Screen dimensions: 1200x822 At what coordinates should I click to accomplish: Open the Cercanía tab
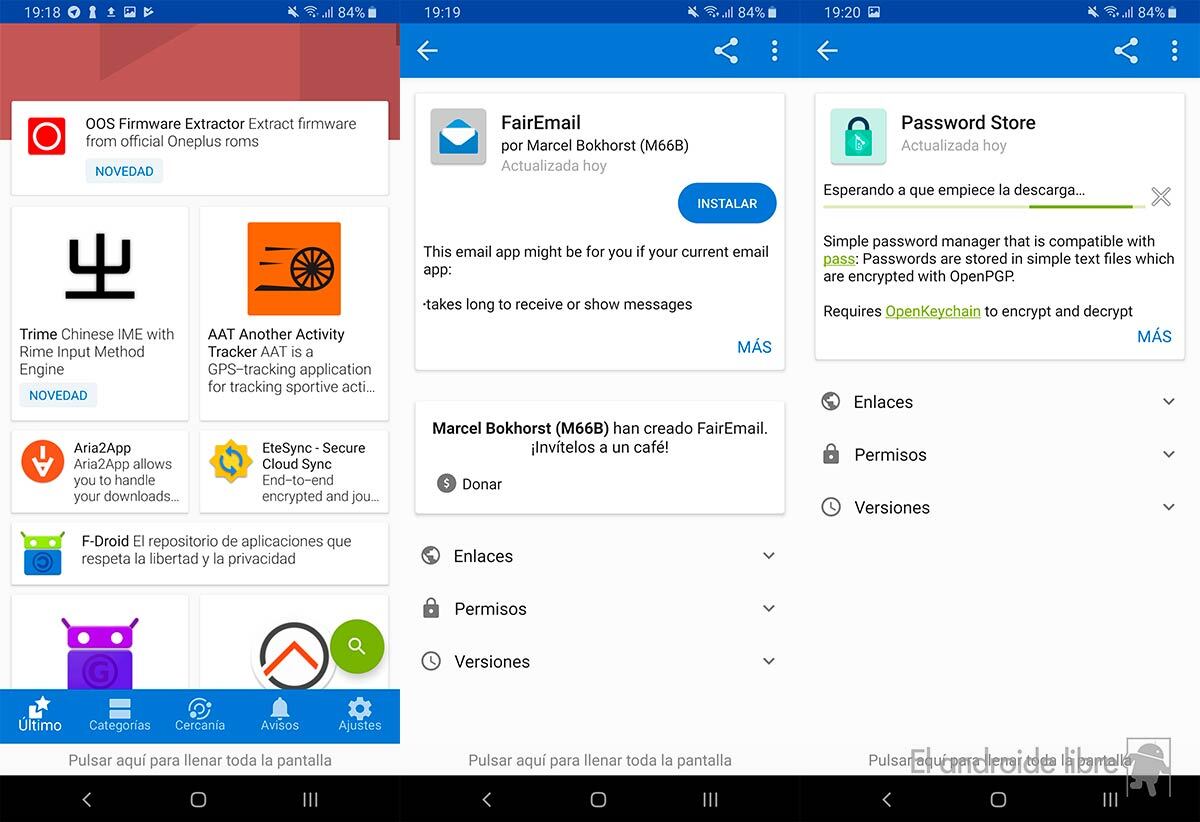[x=200, y=715]
